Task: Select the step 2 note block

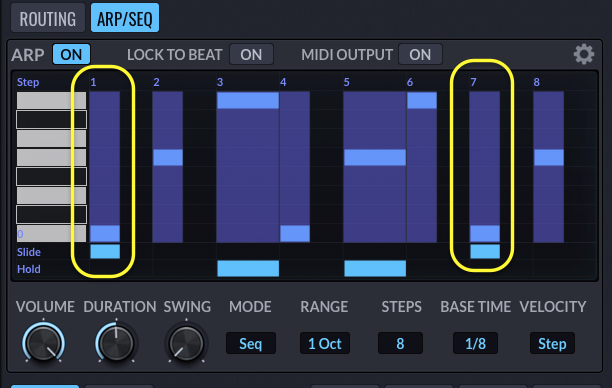Action: [168, 158]
